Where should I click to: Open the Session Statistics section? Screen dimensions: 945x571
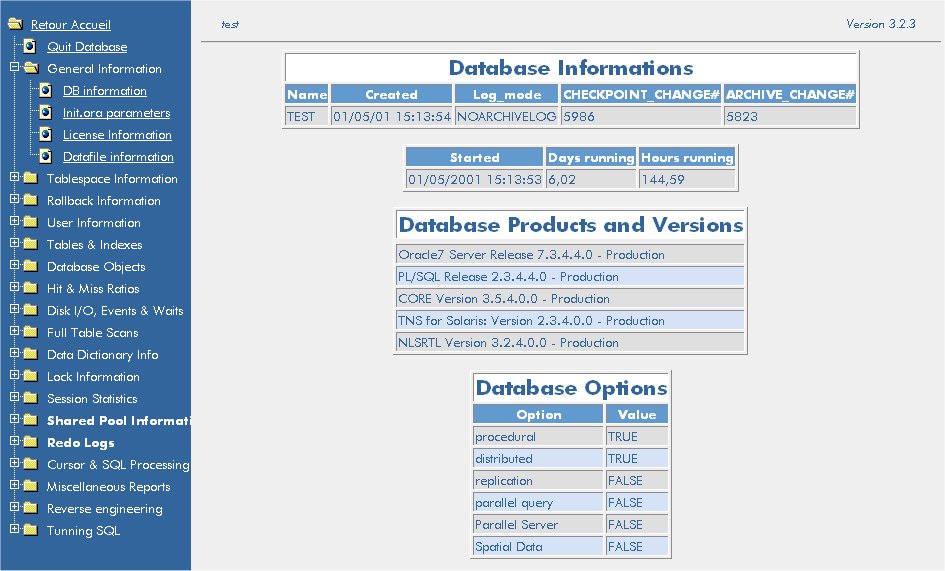[92, 399]
